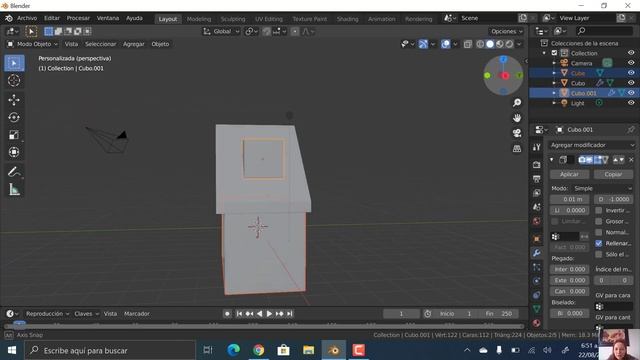Open the Editar menu
This screenshot has height=360, width=640.
52,18
